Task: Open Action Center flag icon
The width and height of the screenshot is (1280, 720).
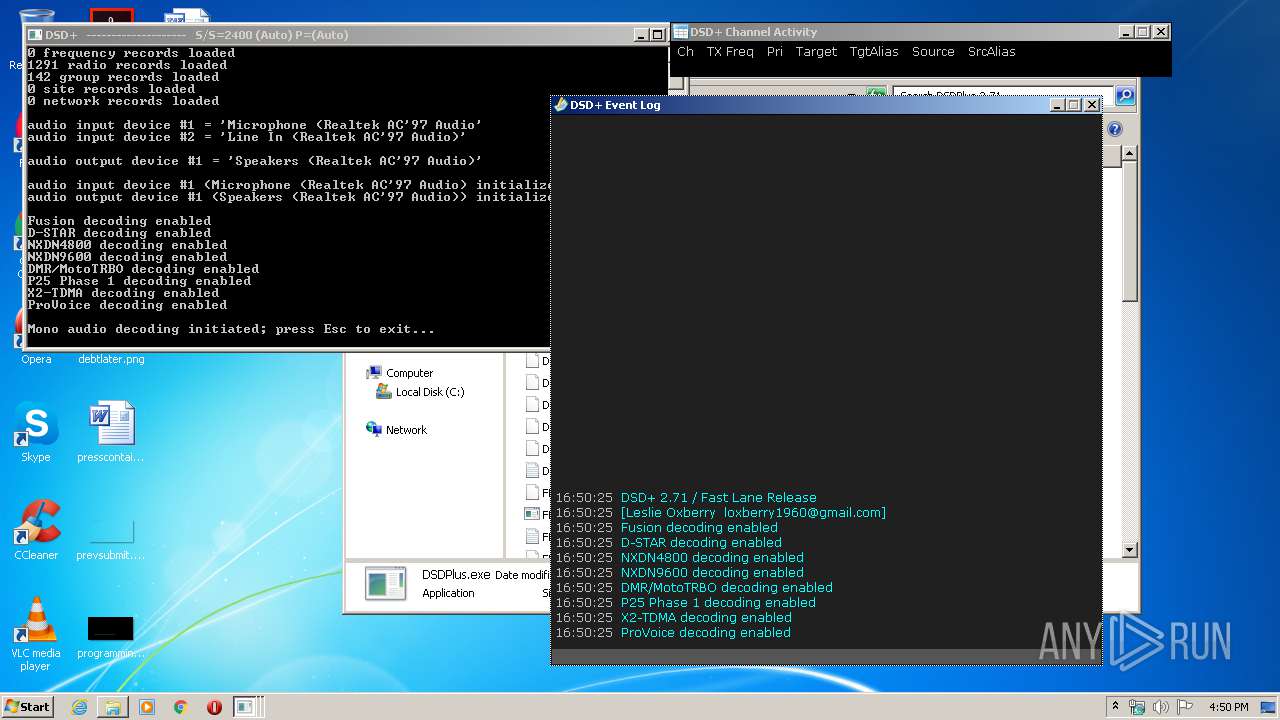Action: [x=1185, y=707]
